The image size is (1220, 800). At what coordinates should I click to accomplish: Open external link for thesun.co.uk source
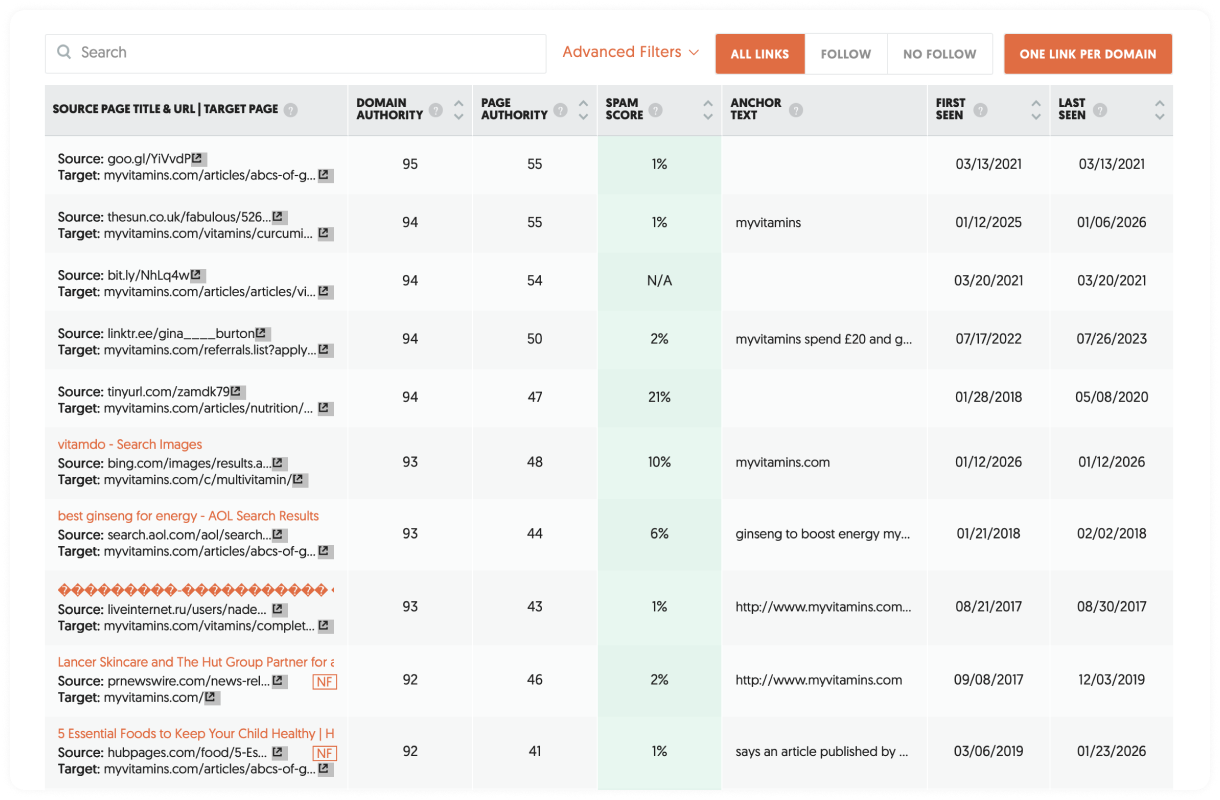(x=279, y=216)
